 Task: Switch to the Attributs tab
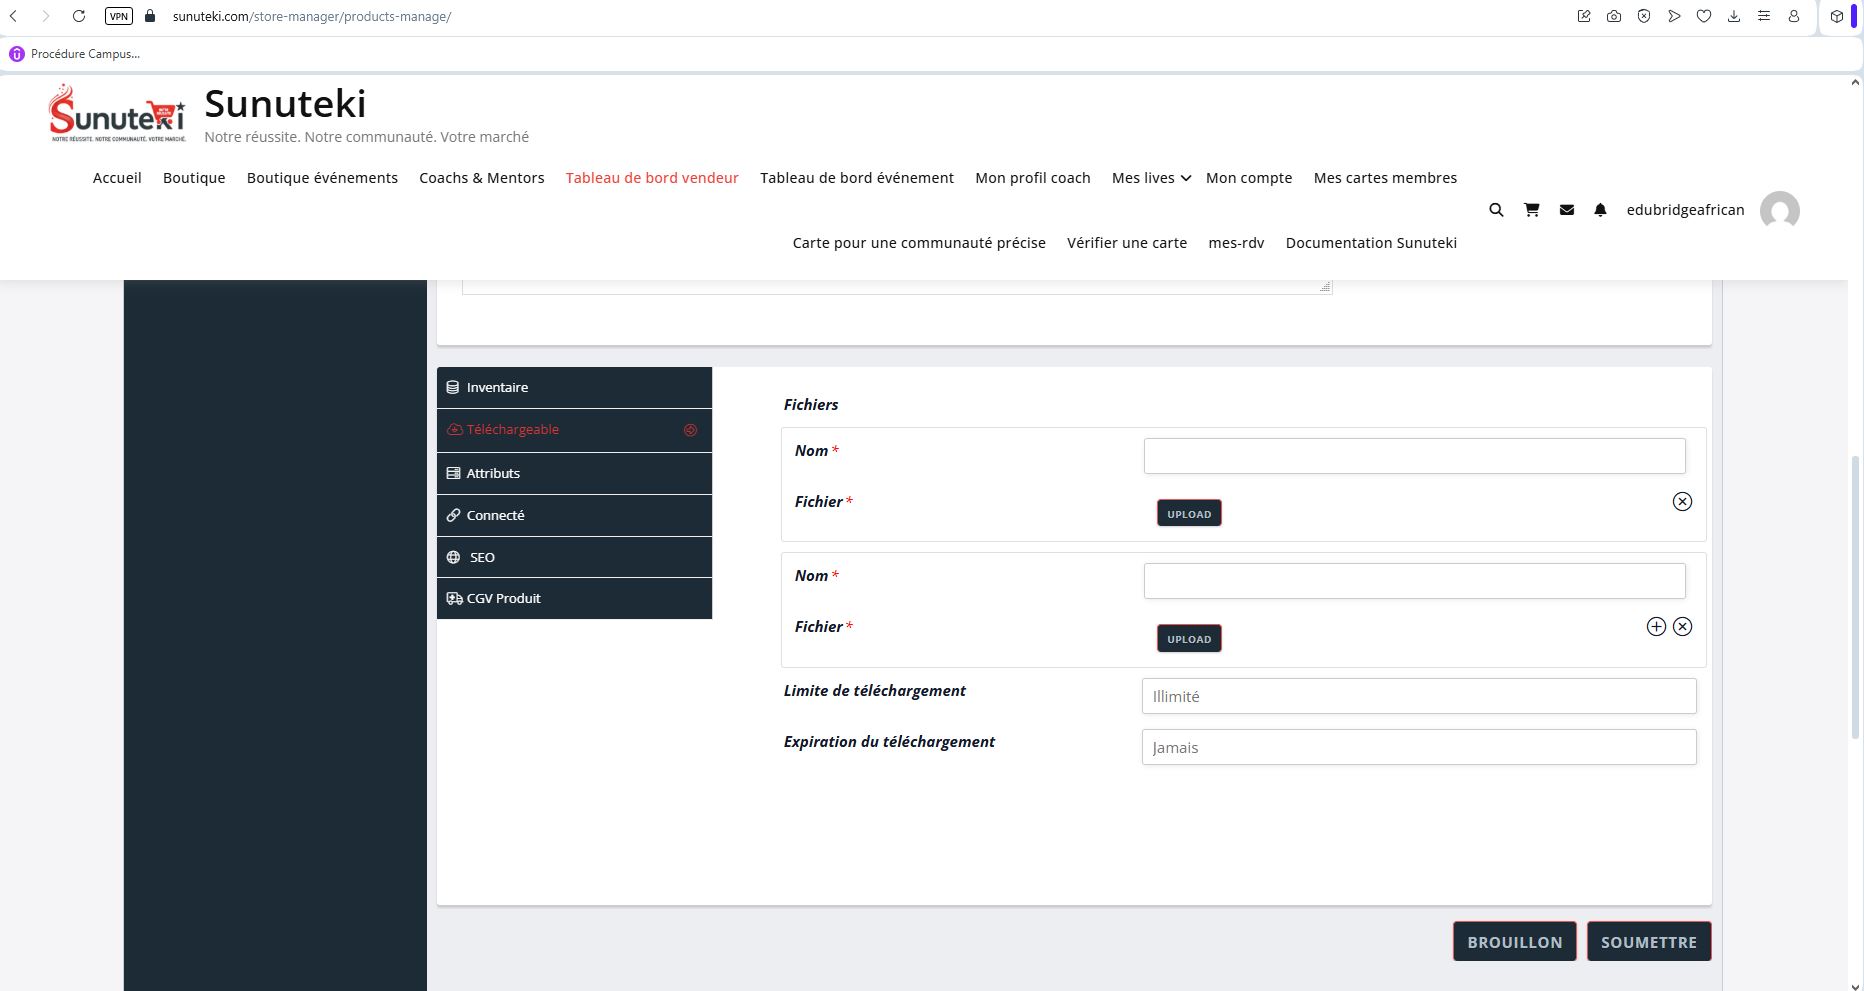(x=574, y=474)
